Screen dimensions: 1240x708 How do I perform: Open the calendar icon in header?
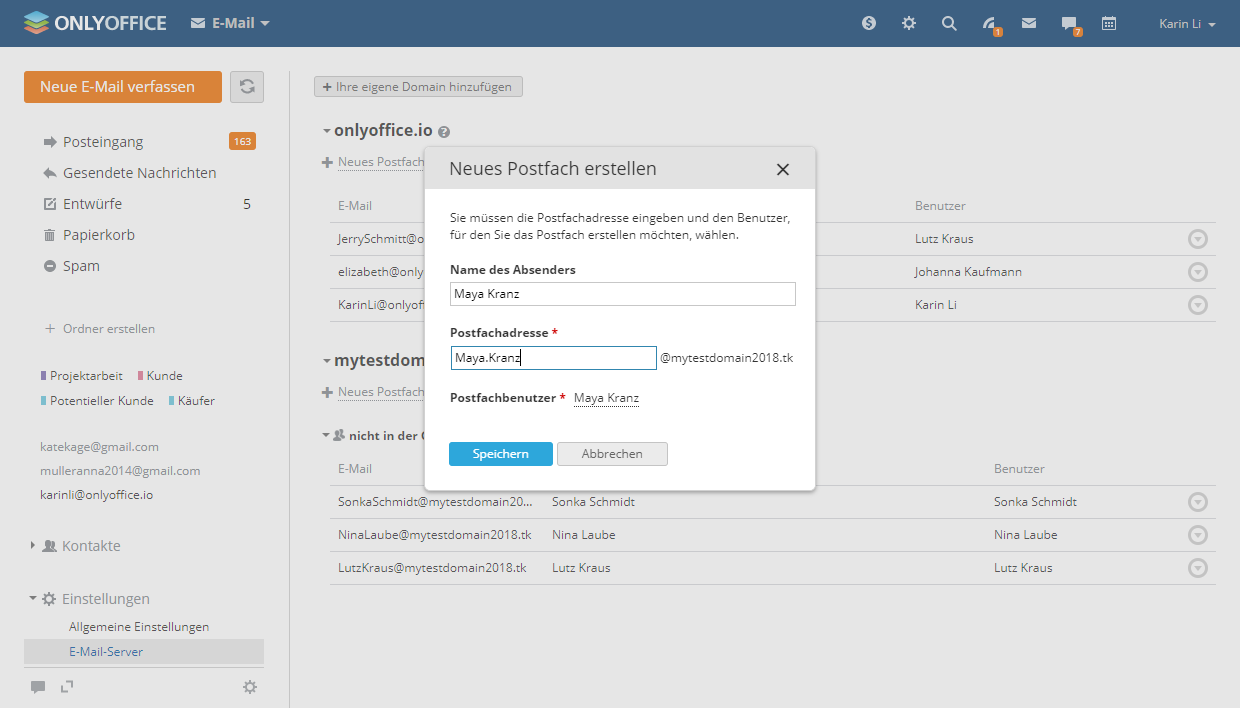click(x=1109, y=23)
